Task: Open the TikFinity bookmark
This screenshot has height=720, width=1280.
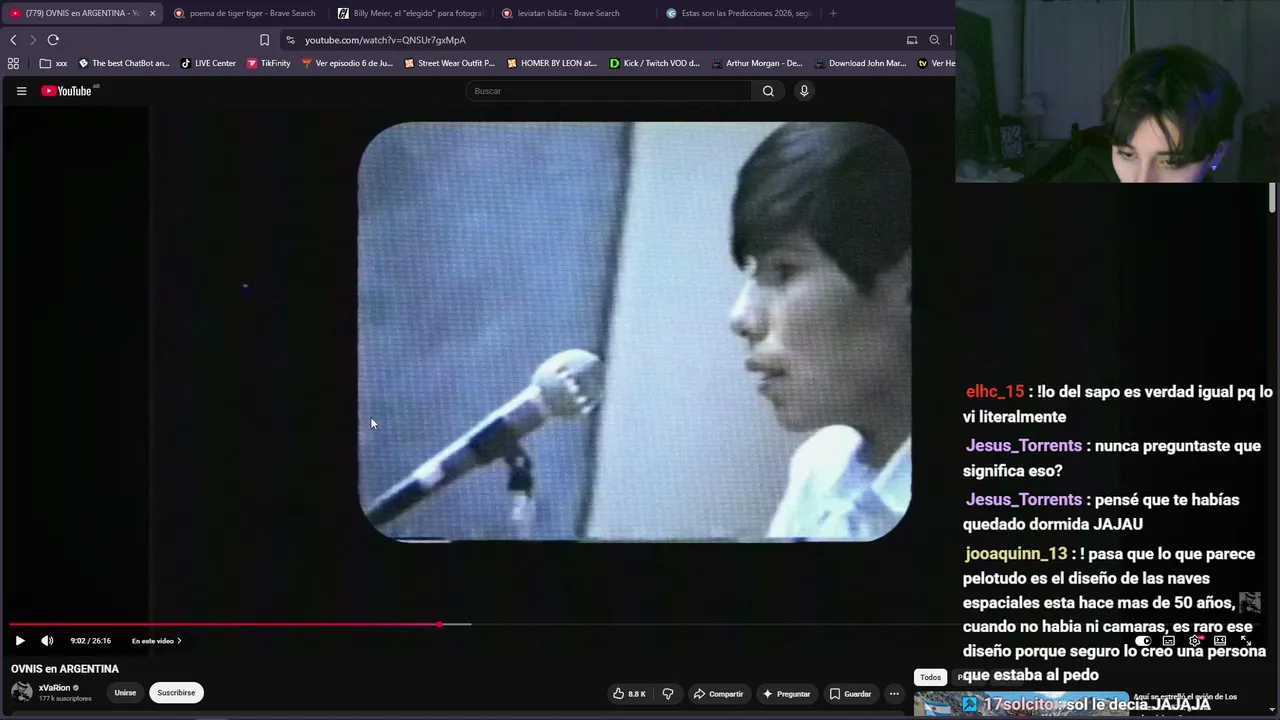Action: 269,63
